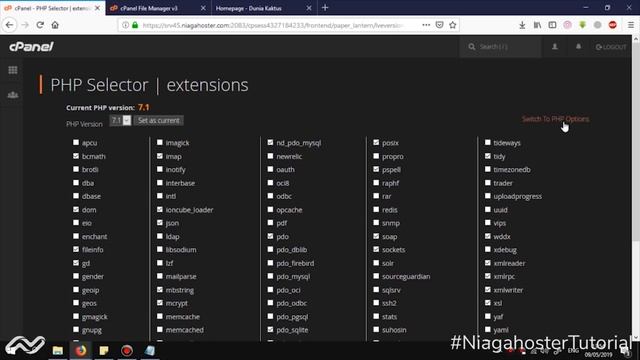Click the 'gmagick' extension label

click(95, 317)
